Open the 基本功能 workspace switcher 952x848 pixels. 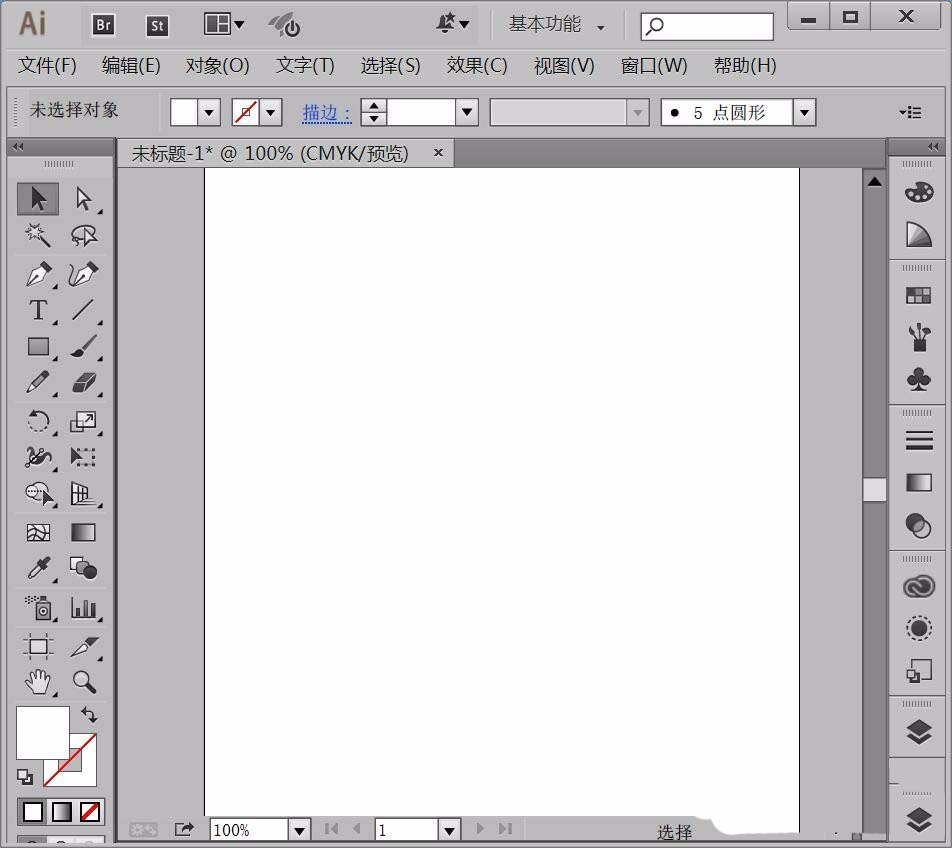(556, 25)
